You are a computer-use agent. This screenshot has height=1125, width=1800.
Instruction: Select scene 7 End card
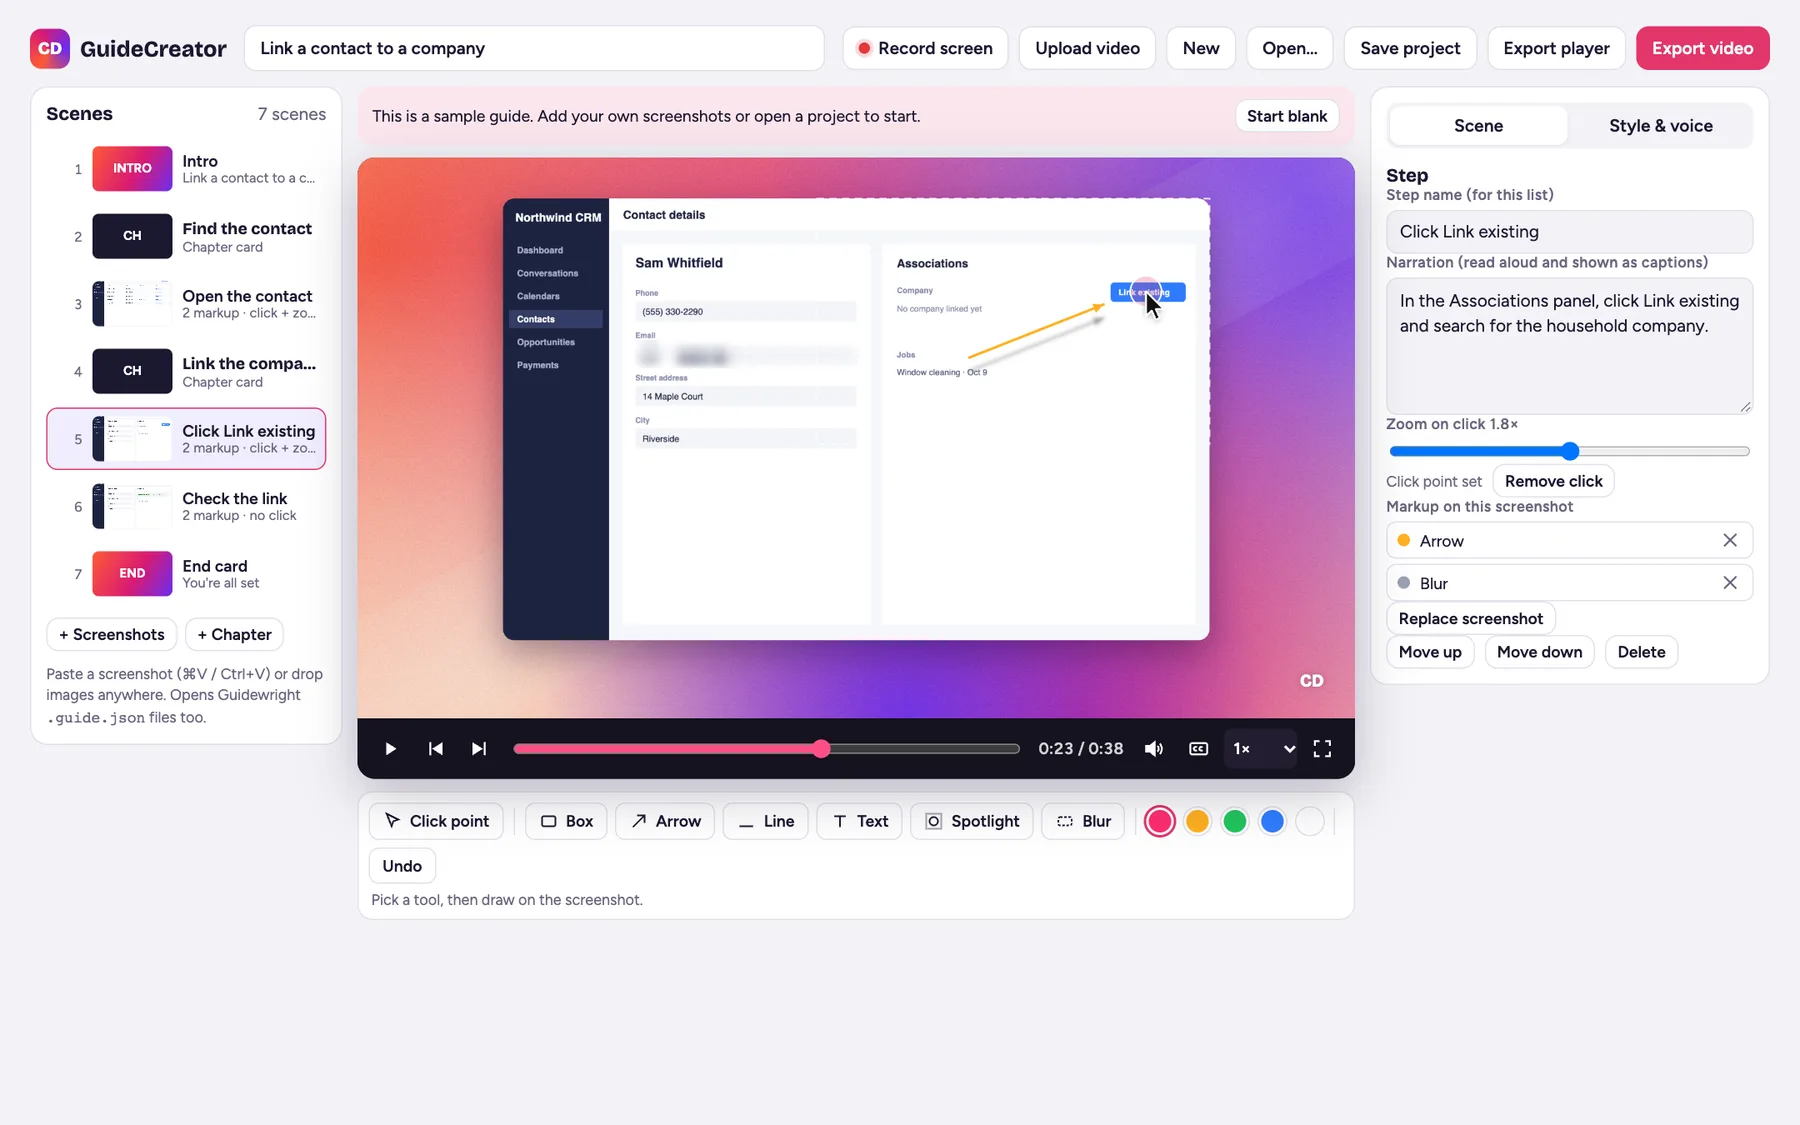pyautogui.click(x=186, y=574)
